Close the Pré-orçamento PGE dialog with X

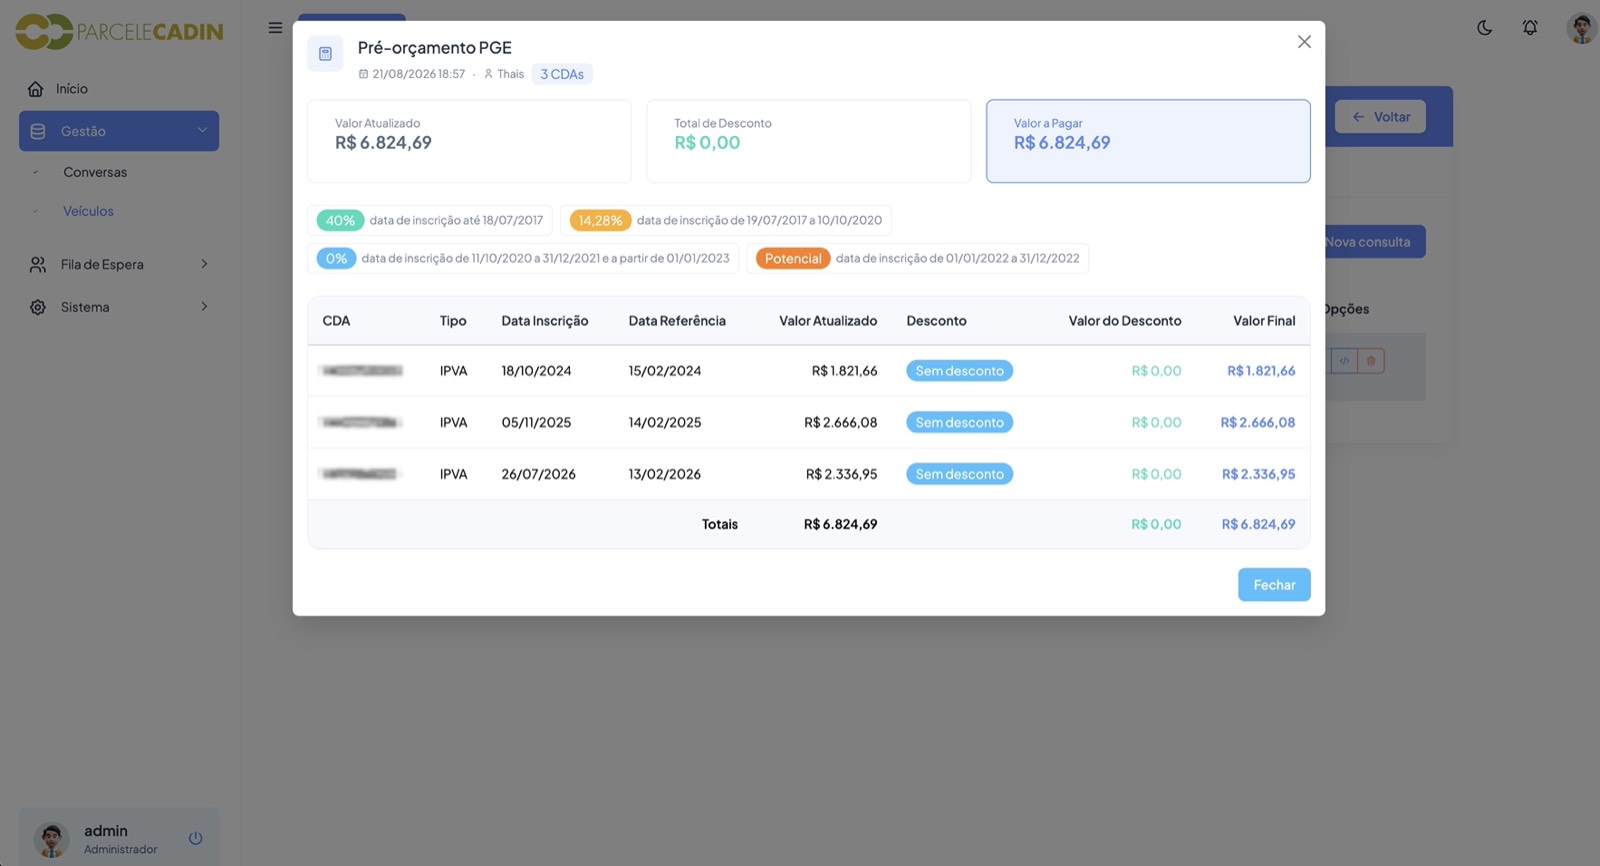pos(1304,42)
